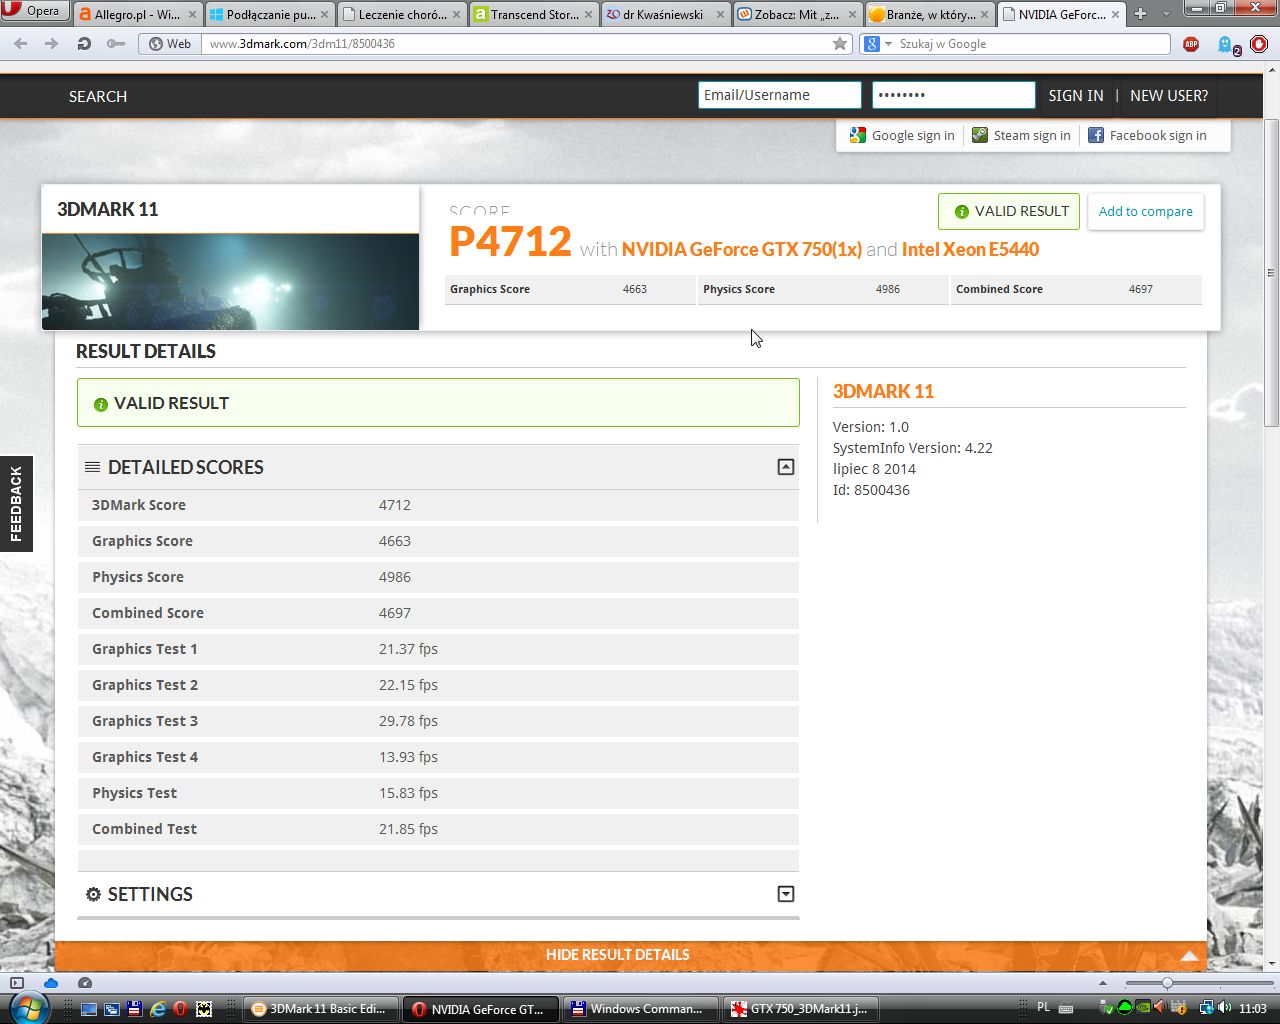The image size is (1280, 1024).
Task: Adjust the Opera zoom slider handle
Action: click(x=1166, y=984)
